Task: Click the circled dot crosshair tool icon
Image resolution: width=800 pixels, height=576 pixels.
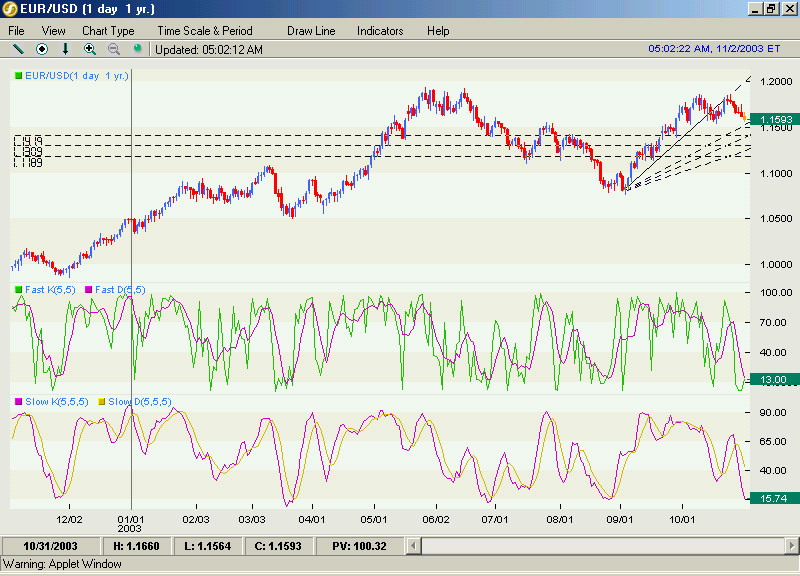Action: [42, 49]
